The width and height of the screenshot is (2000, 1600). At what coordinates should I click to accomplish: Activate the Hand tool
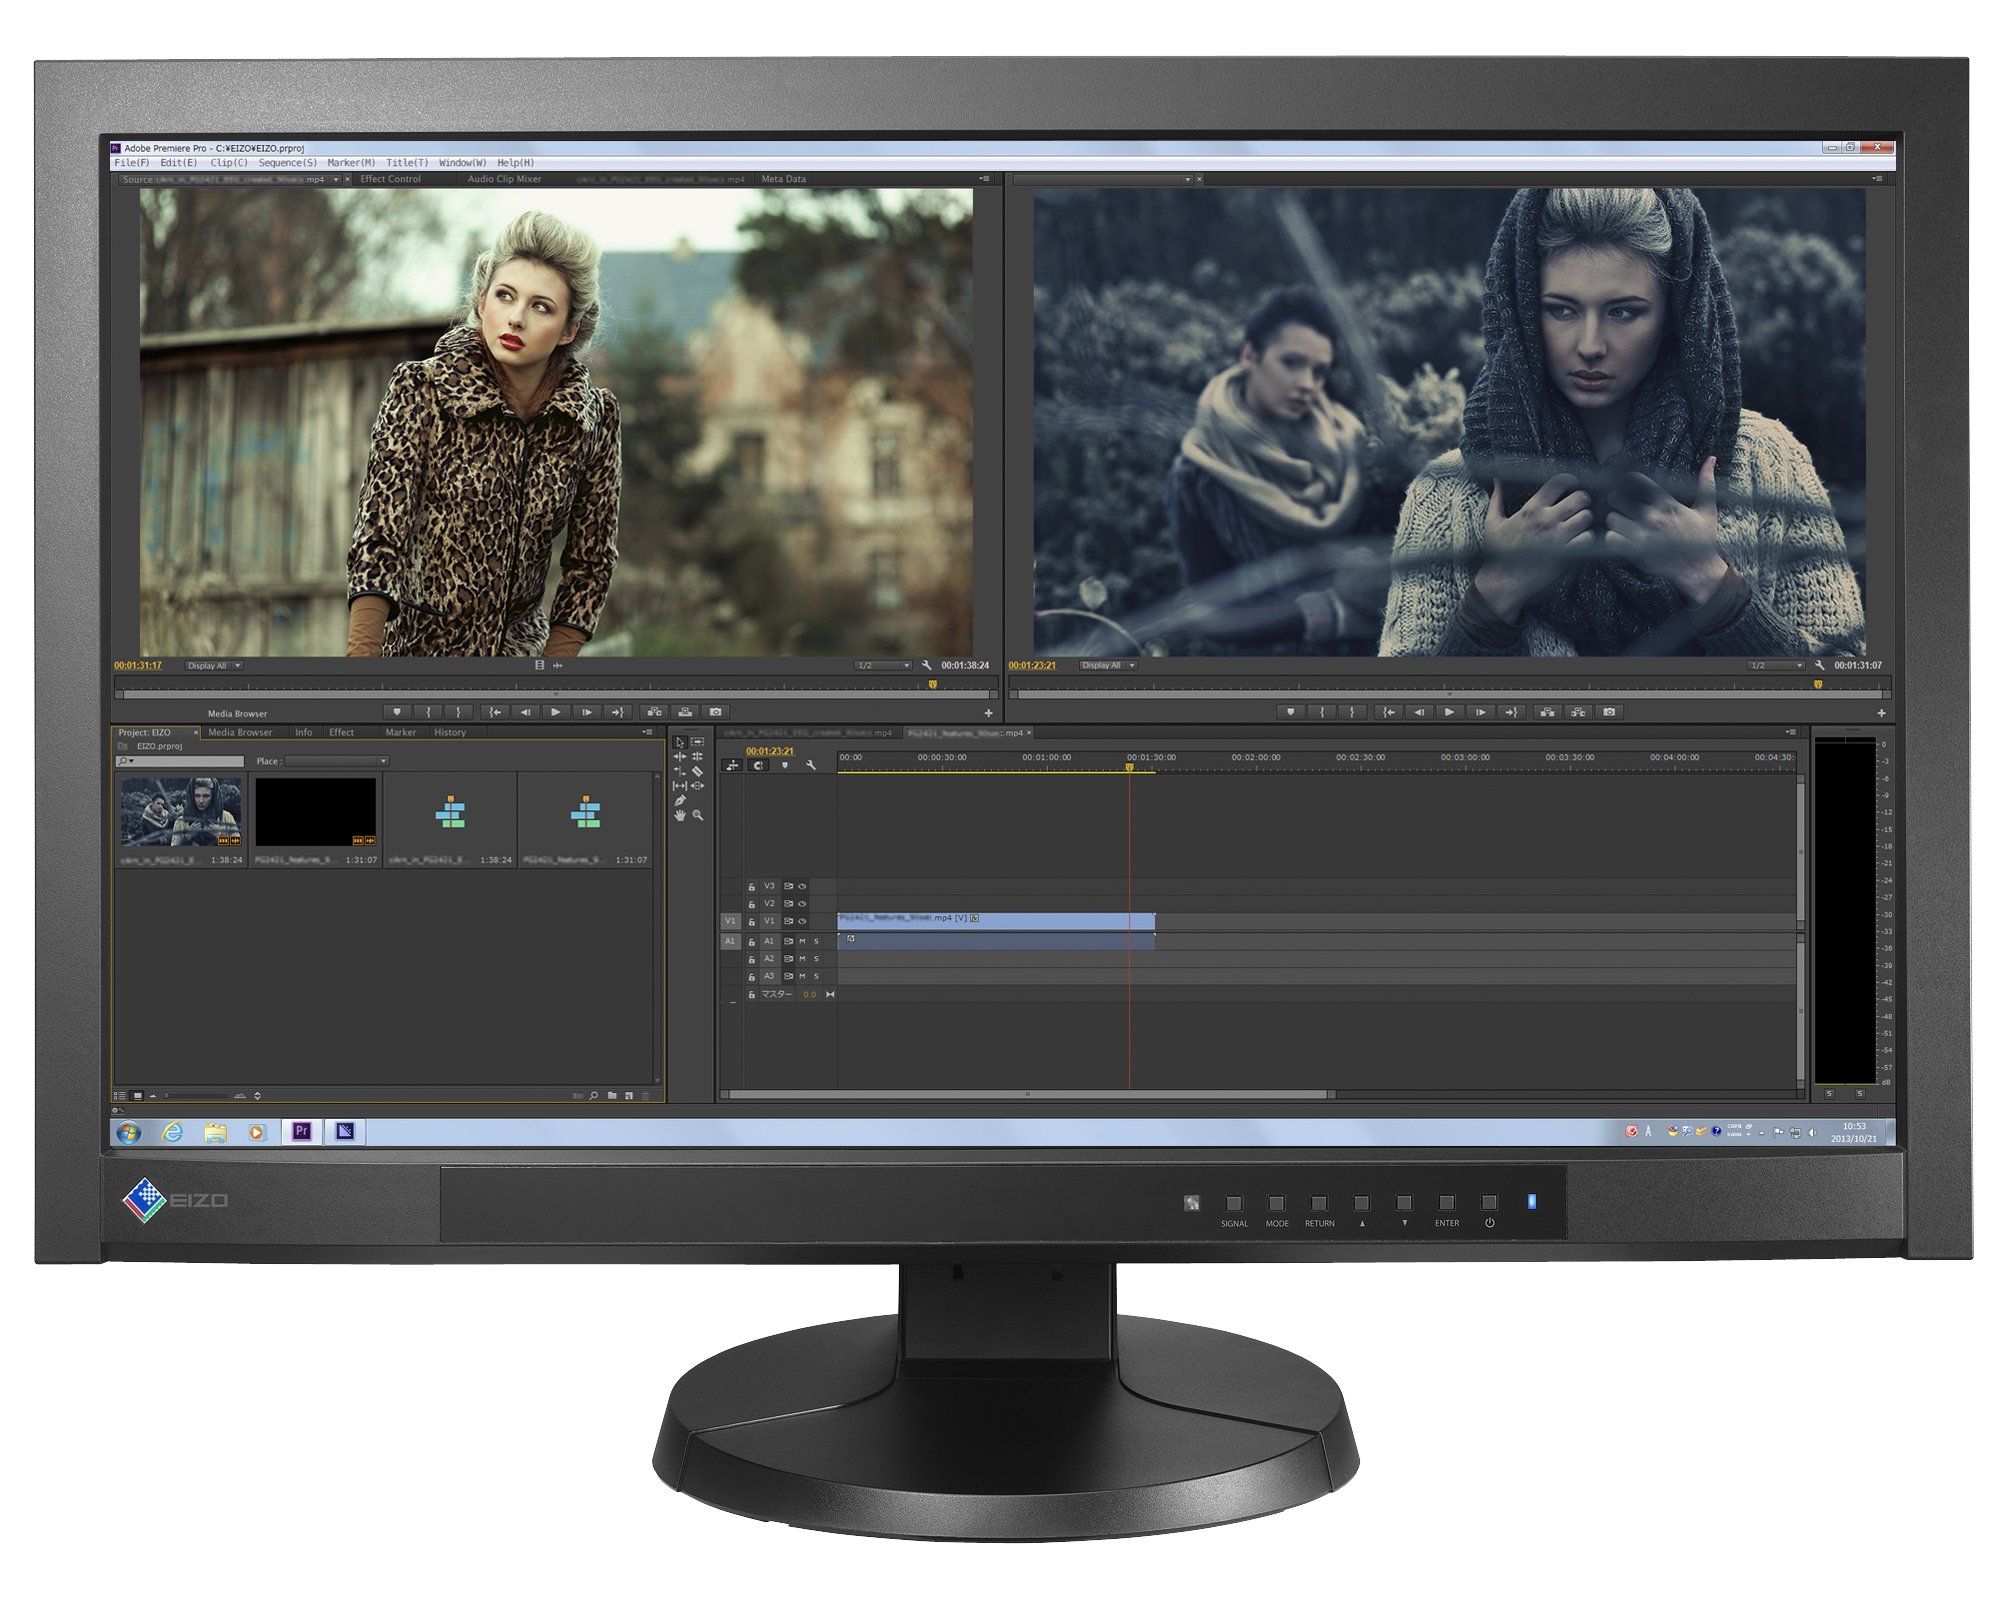(x=680, y=814)
